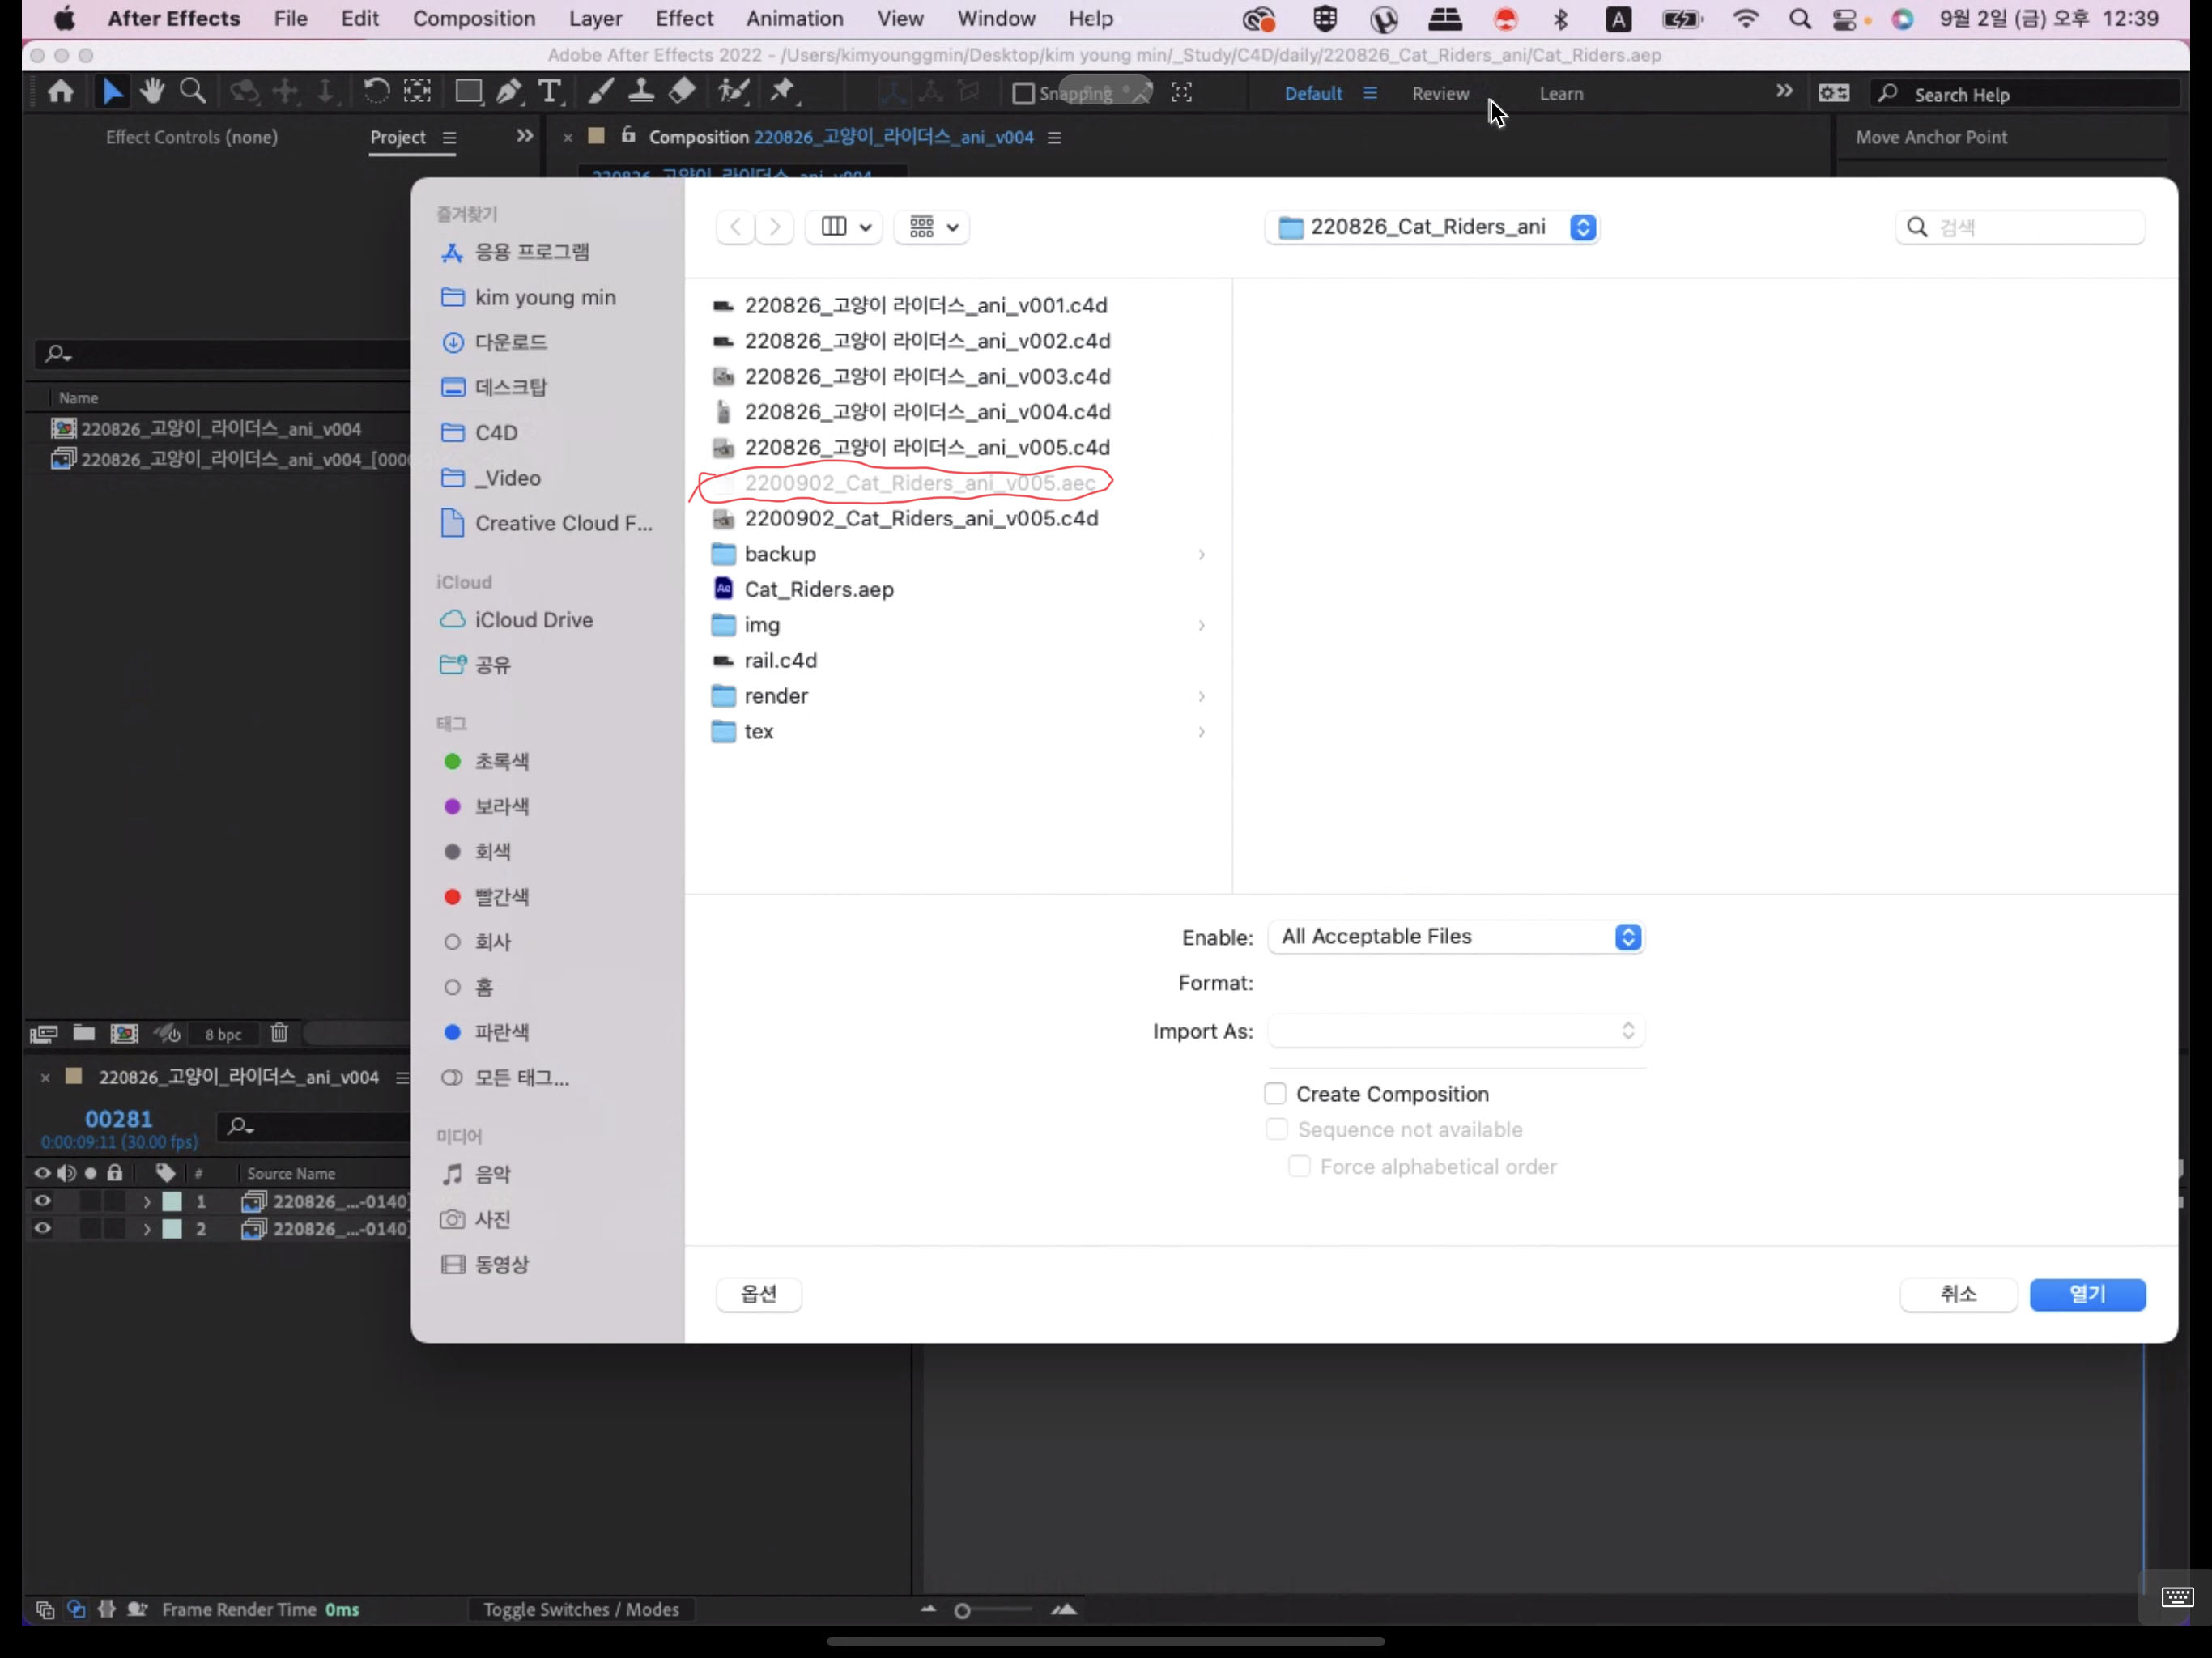The image size is (2212, 1658).
Task: Switch to the Review workspace
Action: click(1440, 94)
